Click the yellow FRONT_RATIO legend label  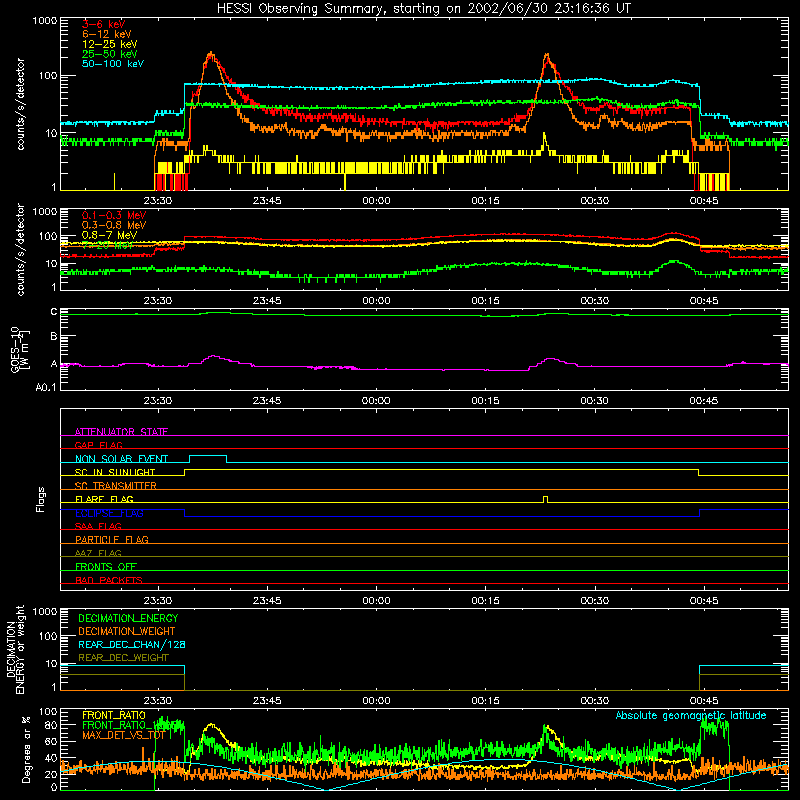114,715
